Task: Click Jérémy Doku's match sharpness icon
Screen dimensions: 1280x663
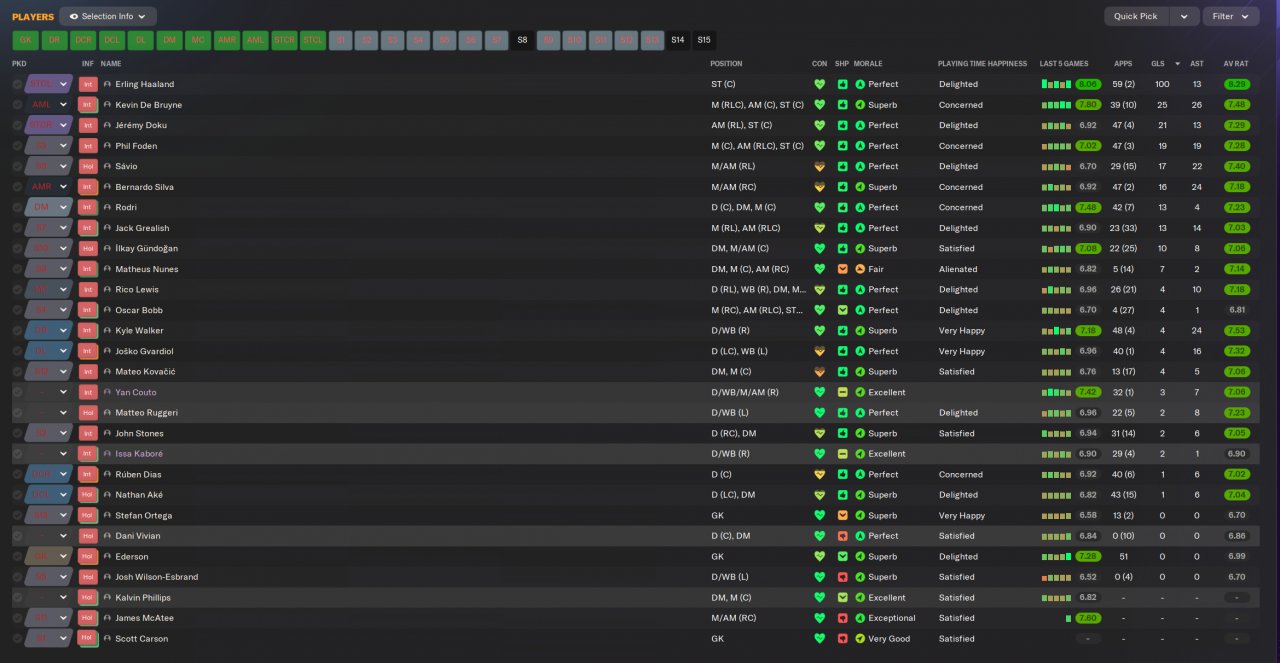Action: 843,125
